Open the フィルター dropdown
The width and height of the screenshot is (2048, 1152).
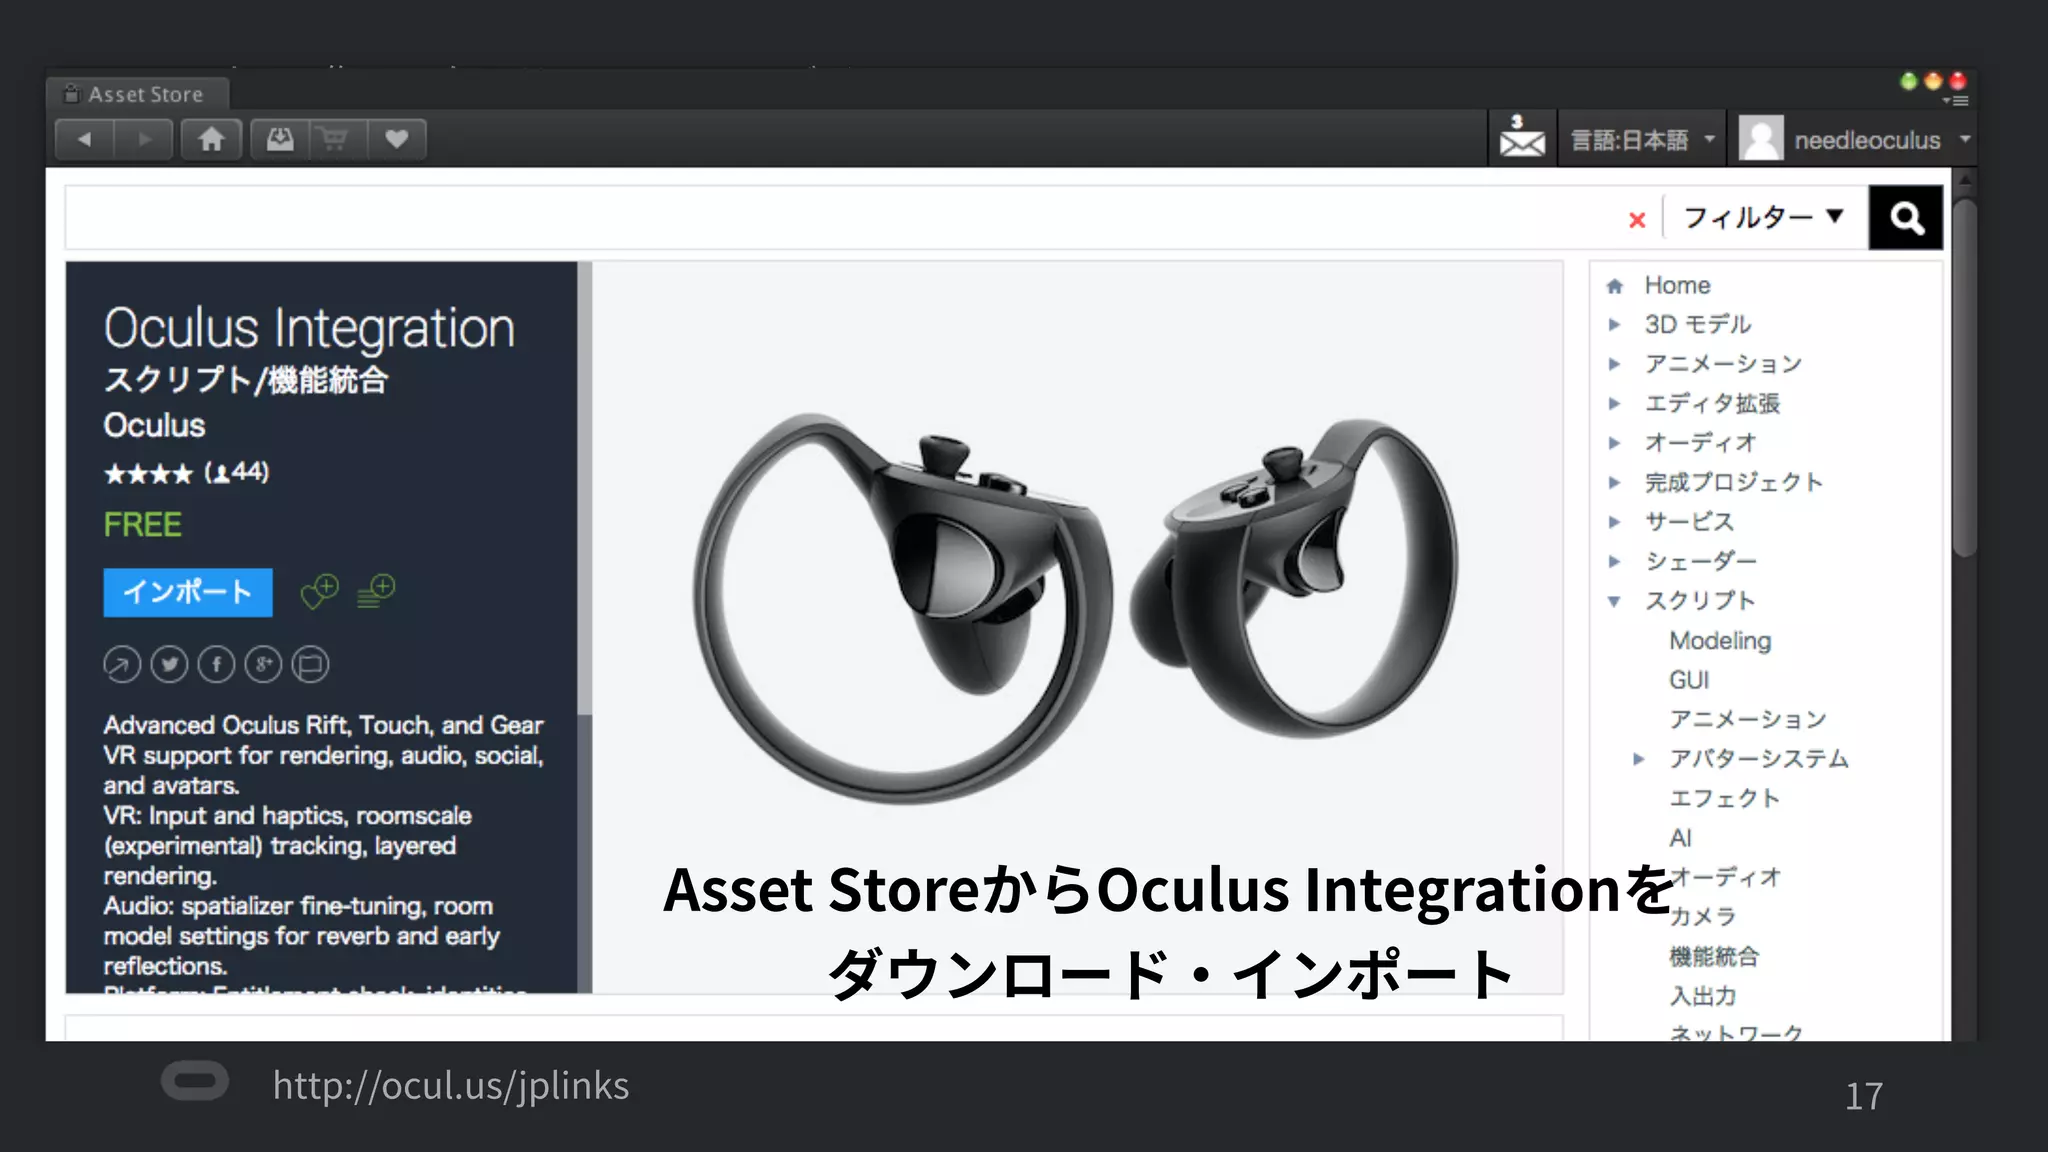click(x=1764, y=217)
